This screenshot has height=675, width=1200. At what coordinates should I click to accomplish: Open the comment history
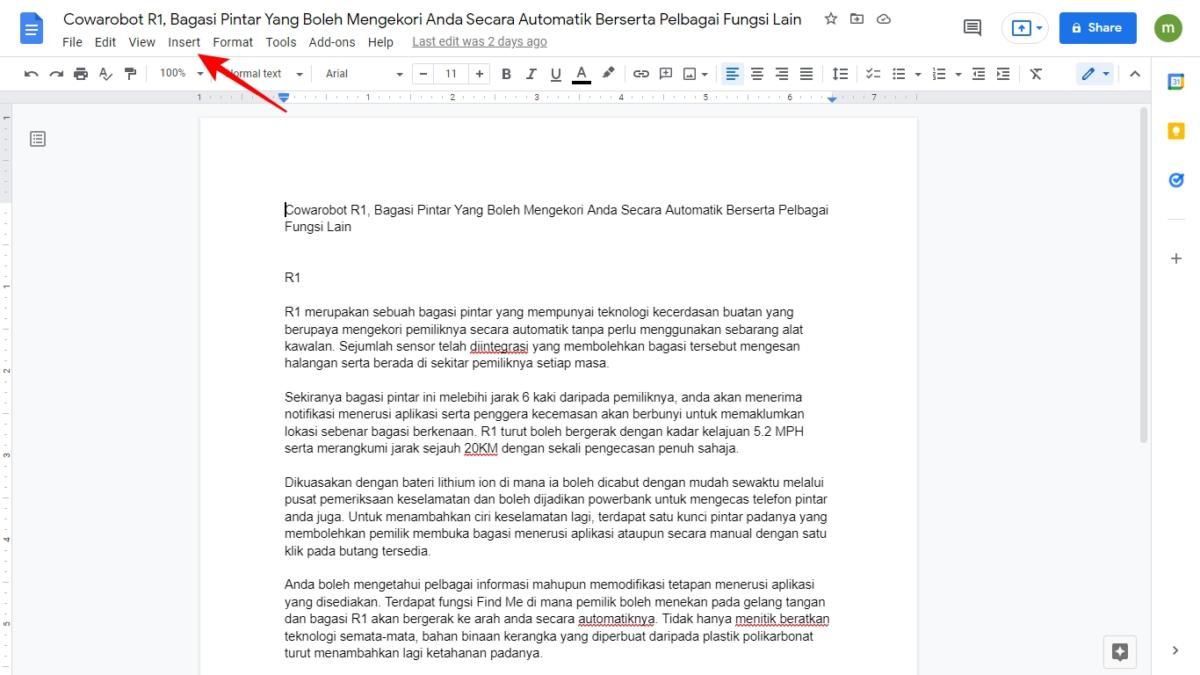tap(972, 28)
